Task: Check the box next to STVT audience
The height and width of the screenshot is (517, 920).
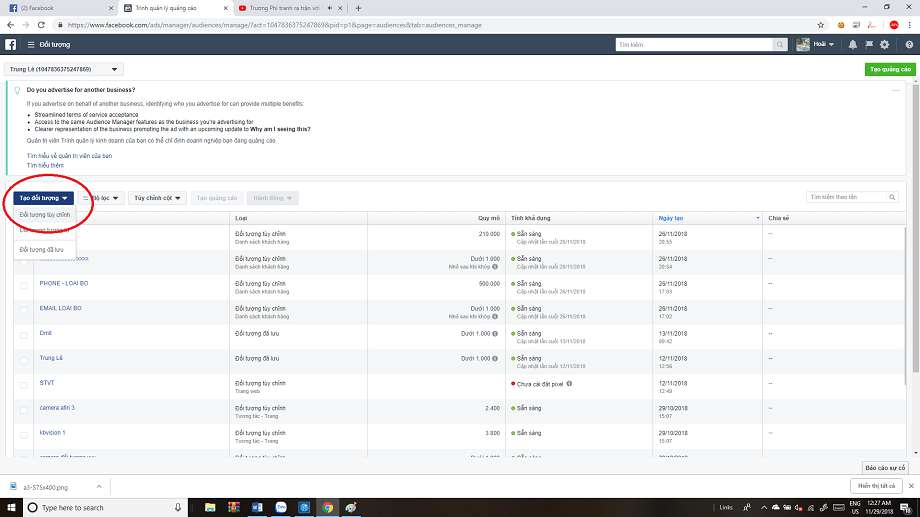Action: [24, 386]
